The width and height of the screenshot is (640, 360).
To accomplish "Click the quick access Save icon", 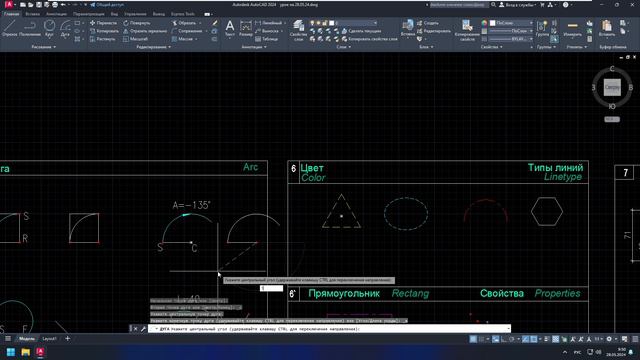I will (x=39, y=4).
